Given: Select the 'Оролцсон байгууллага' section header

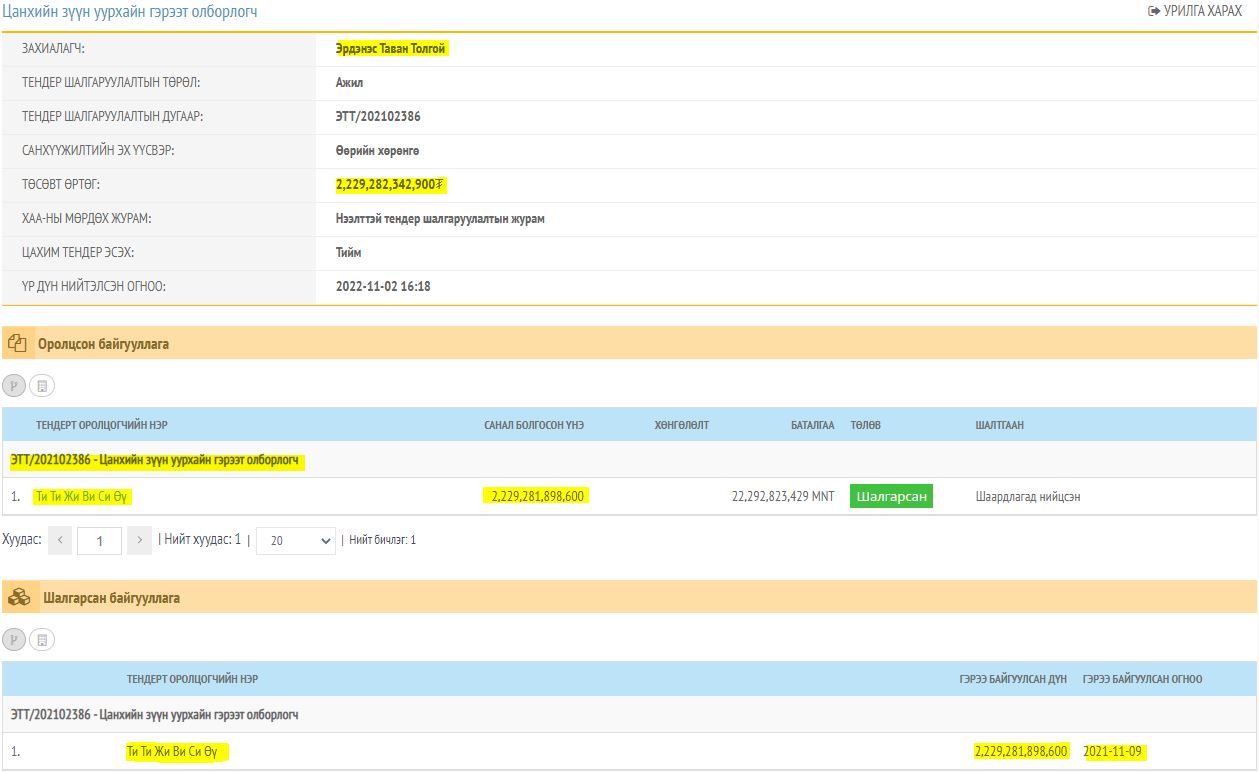Looking at the screenshot, I should click(104, 344).
